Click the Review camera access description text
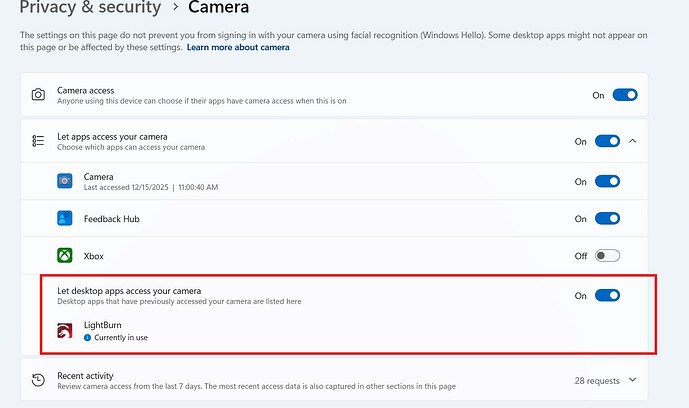689x408 pixels. pos(257,386)
